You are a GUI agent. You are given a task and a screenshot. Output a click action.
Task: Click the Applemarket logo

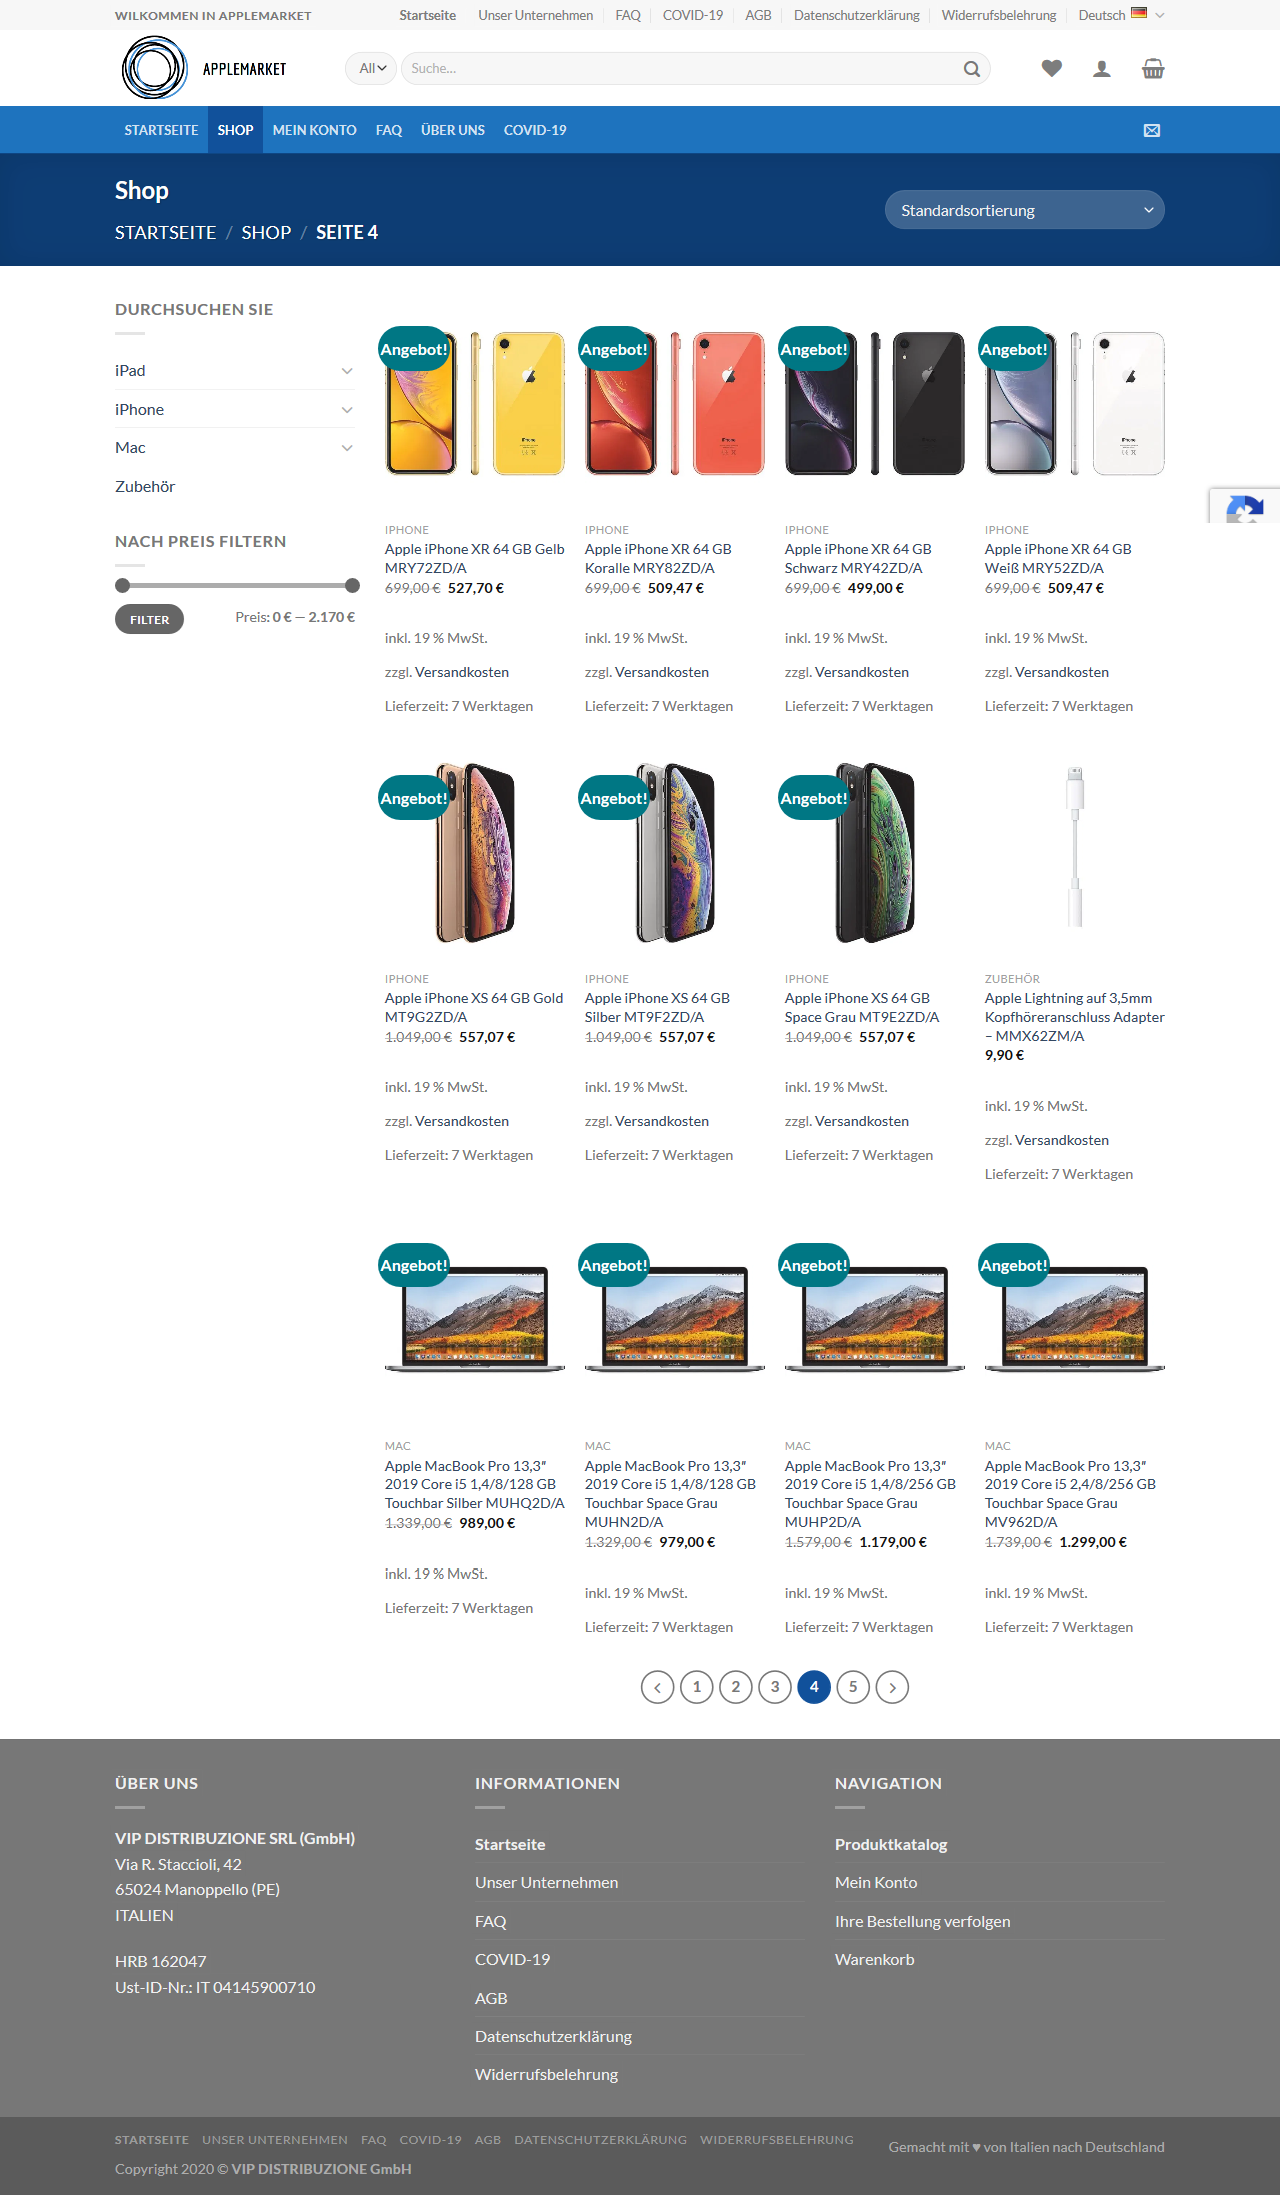point(205,68)
